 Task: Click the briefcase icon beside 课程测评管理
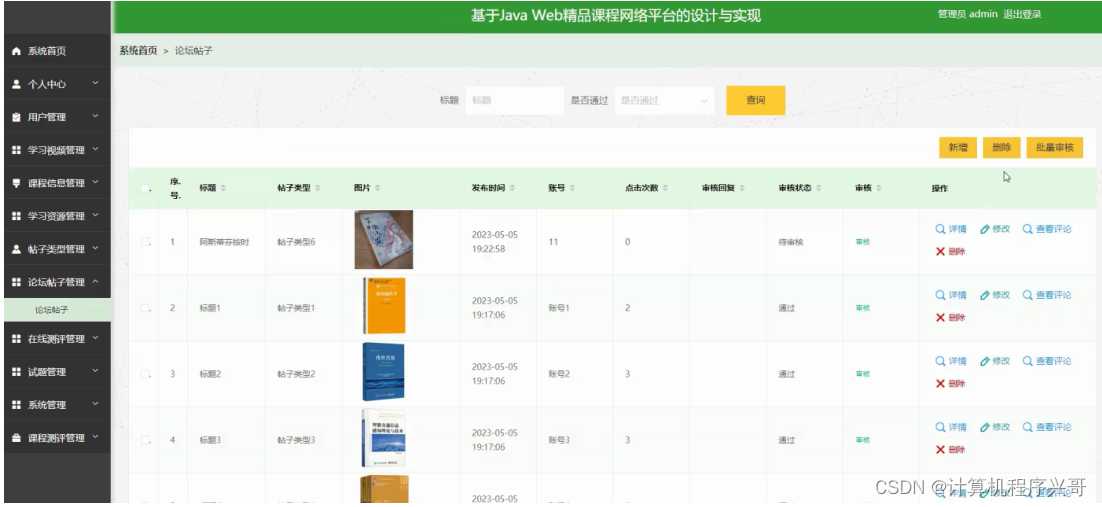[17, 439]
